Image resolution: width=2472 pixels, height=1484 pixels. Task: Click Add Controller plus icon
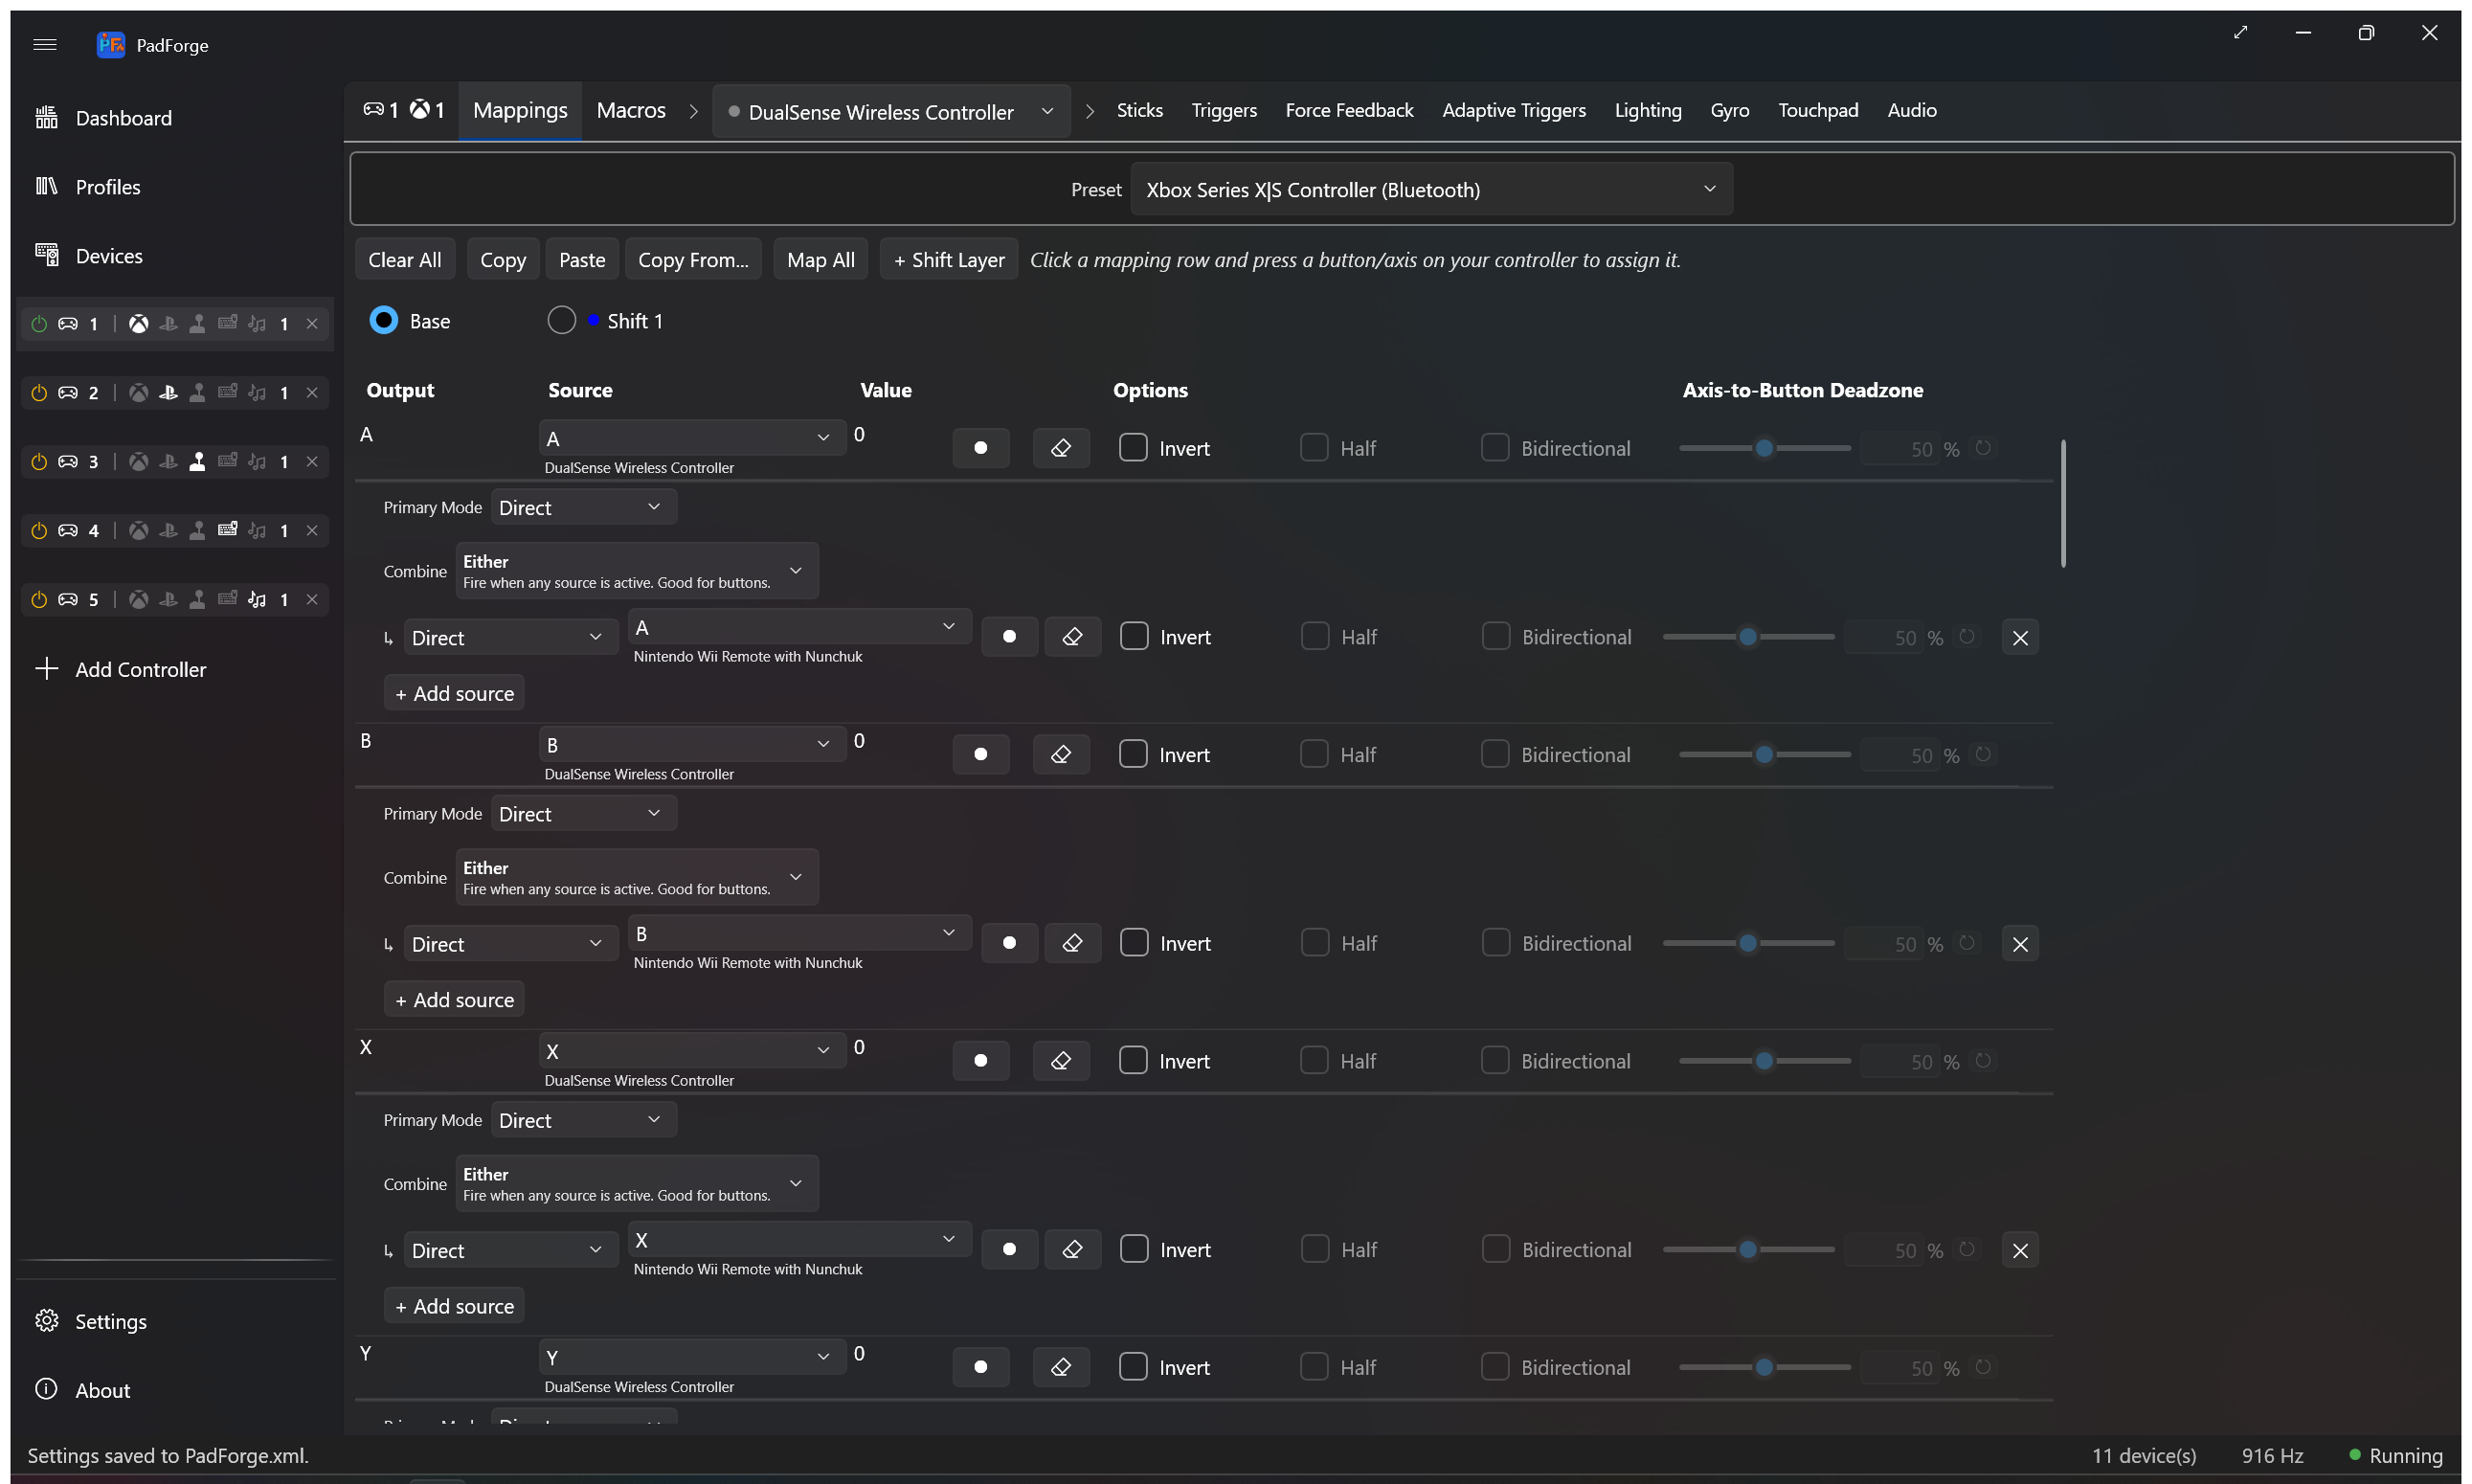46,669
